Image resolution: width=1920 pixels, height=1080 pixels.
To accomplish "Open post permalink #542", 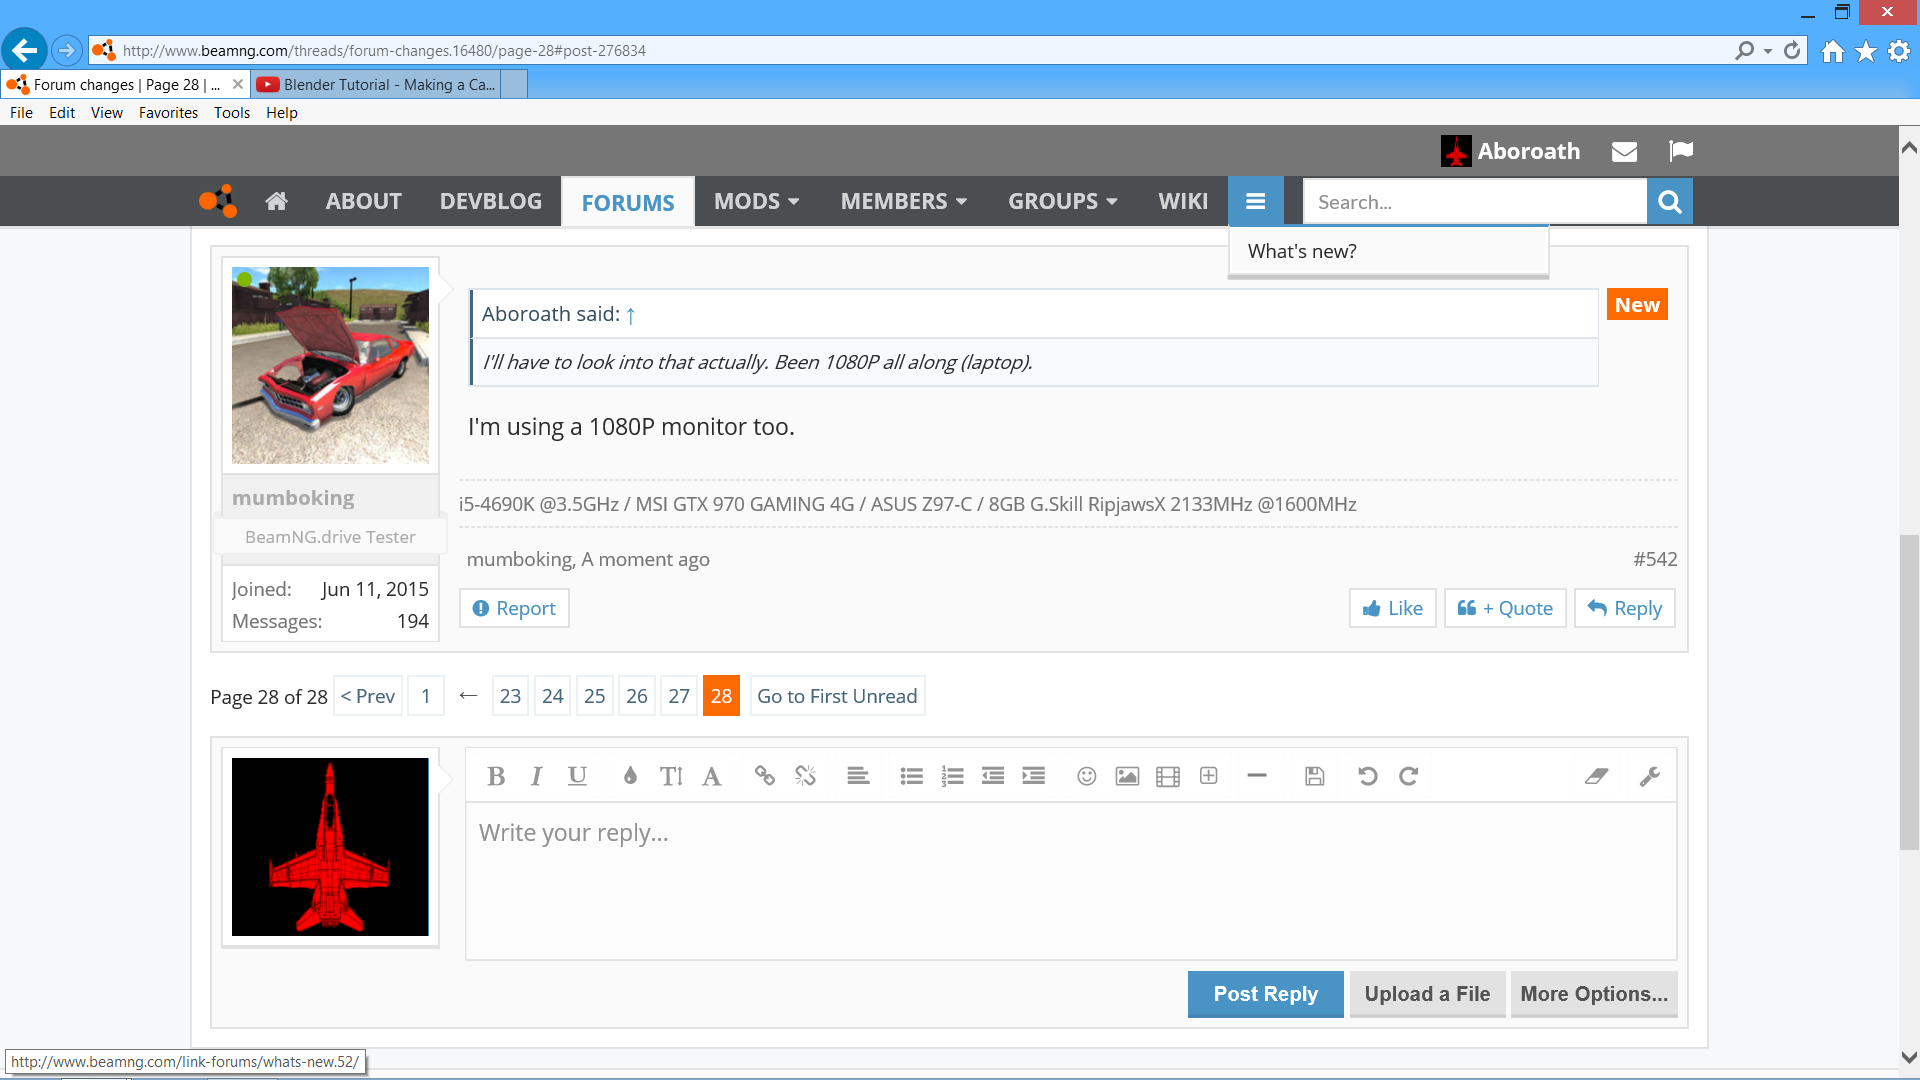I will 1655,559.
